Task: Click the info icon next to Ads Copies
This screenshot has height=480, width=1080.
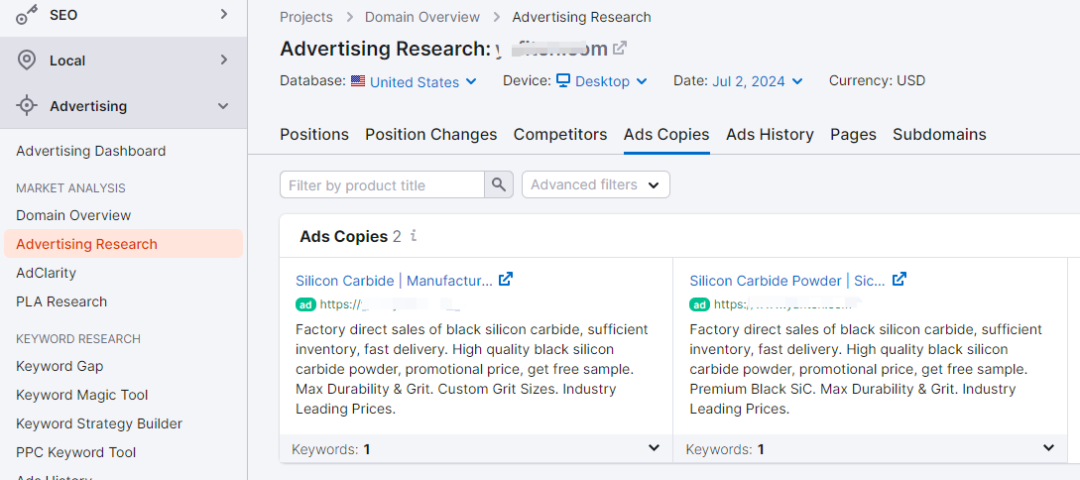Action: click(414, 237)
